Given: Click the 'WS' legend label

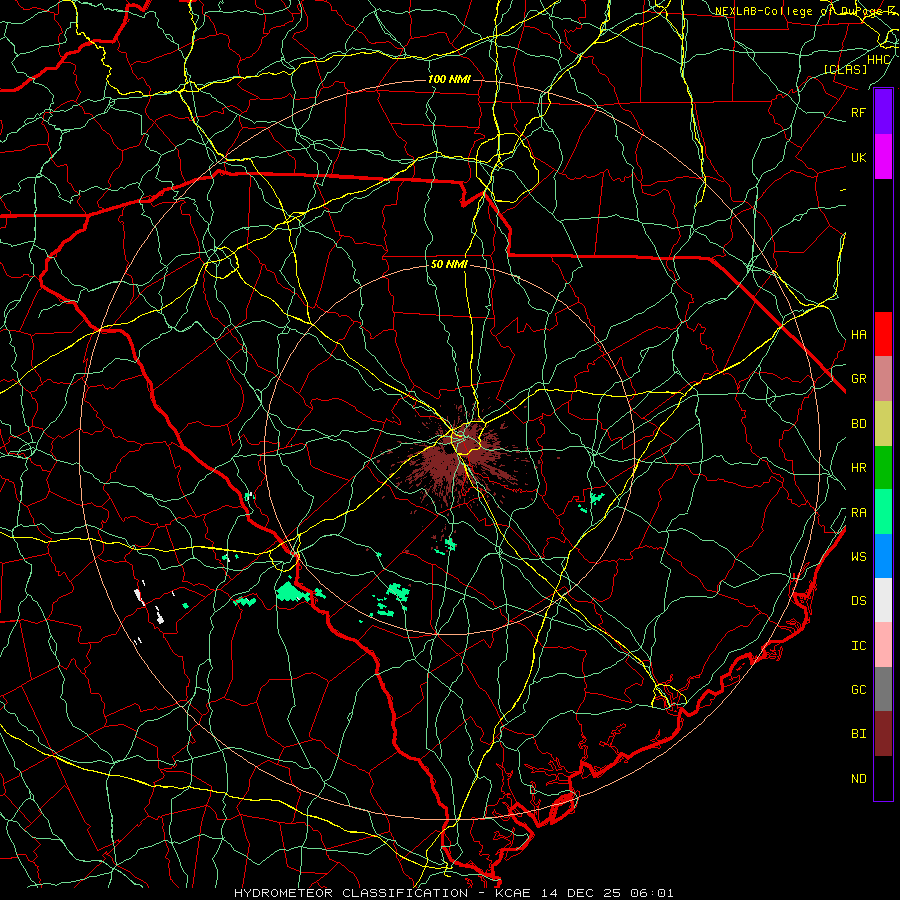Looking at the screenshot, I should [x=858, y=556].
